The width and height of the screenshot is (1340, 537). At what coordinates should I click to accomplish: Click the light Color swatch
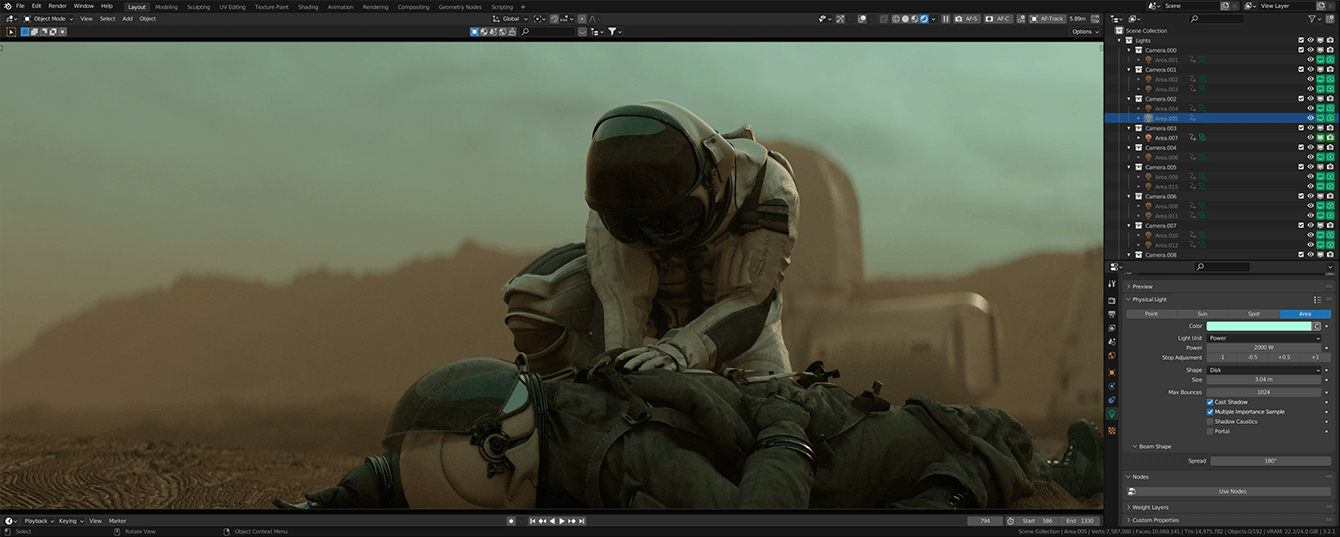1259,326
